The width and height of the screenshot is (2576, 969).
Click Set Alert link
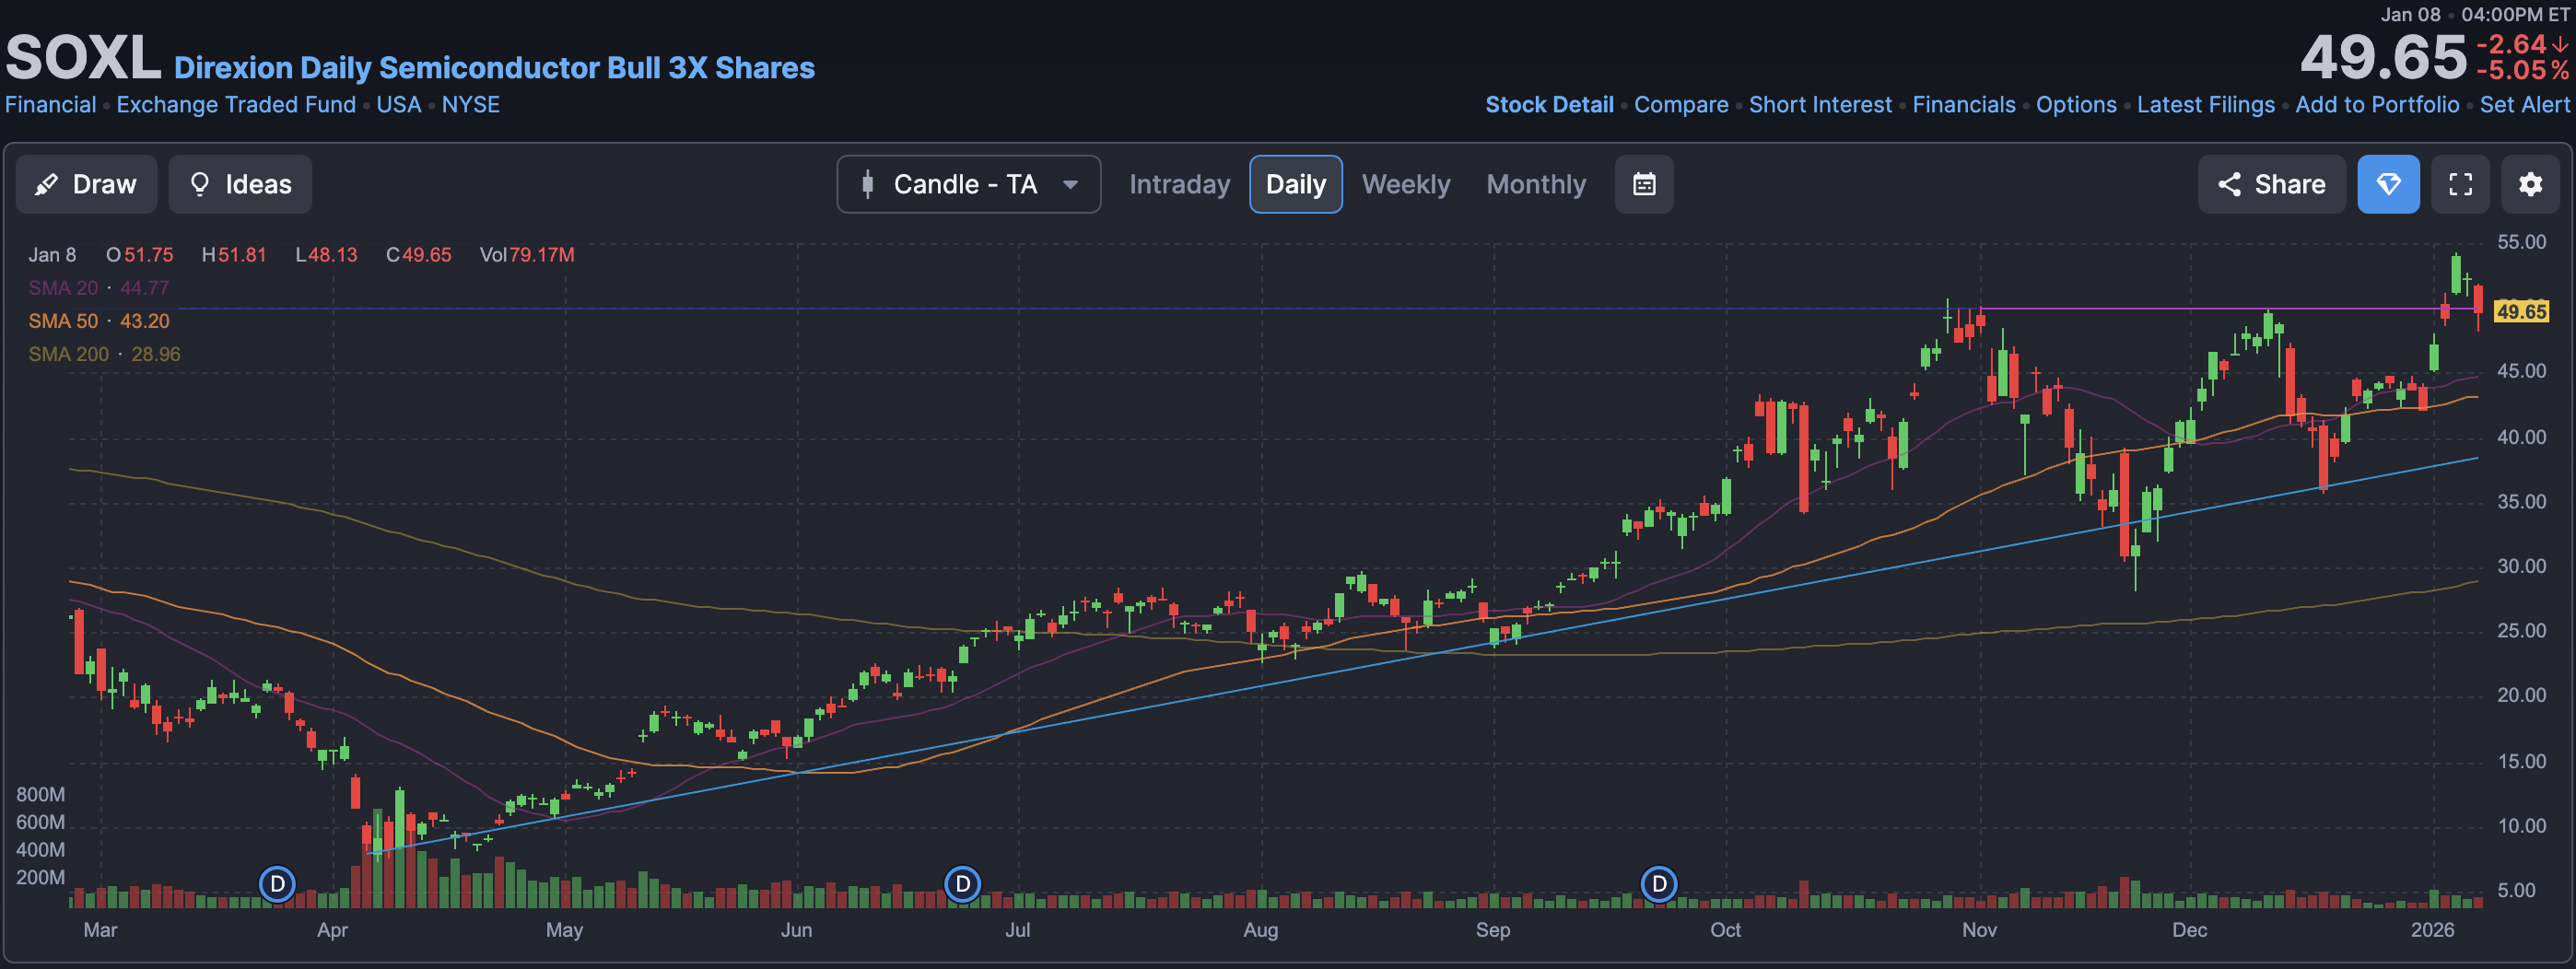pos(2524,105)
